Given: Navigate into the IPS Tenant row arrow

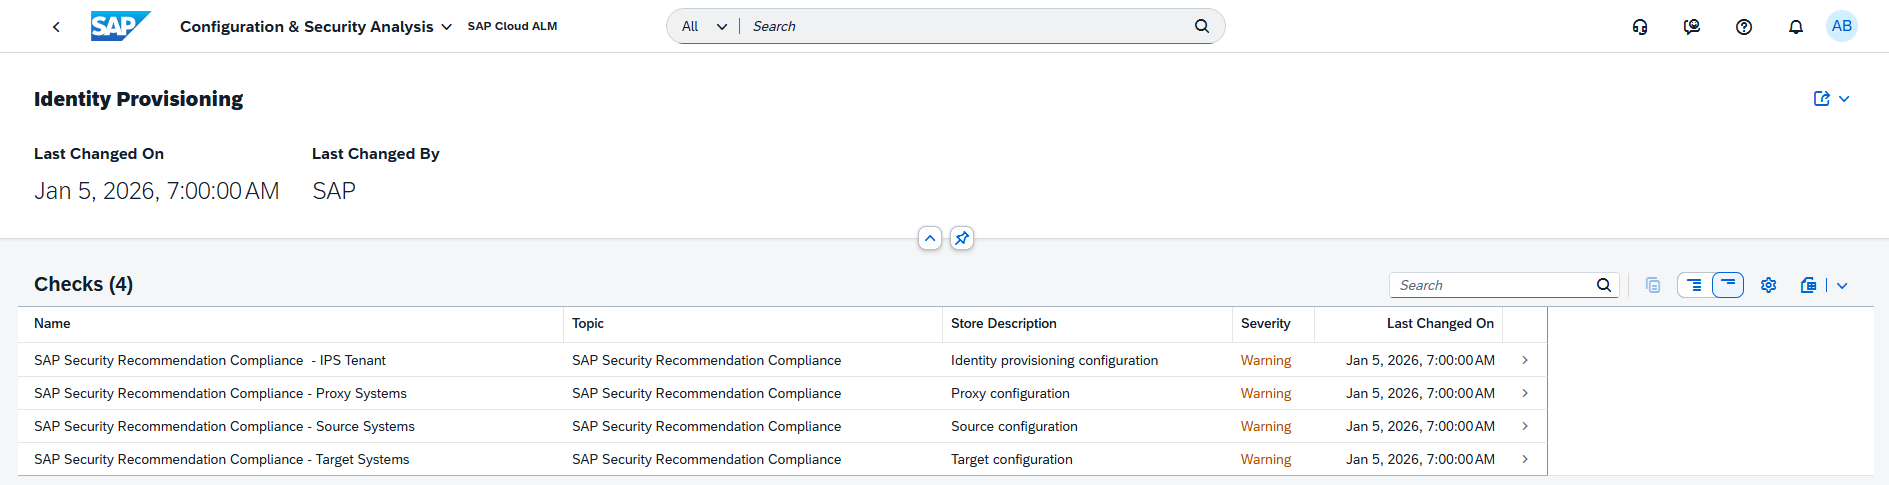Looking at the screenshot, I should (1525, 360).
